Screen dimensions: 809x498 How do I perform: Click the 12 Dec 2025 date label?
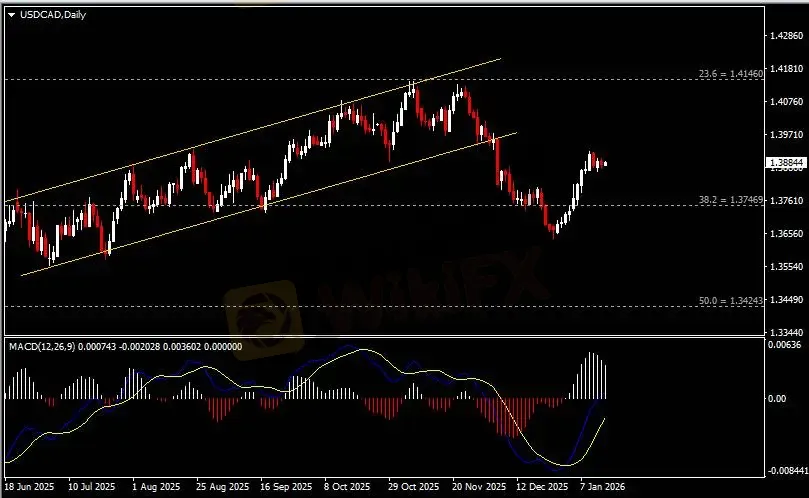pos(542,487)
